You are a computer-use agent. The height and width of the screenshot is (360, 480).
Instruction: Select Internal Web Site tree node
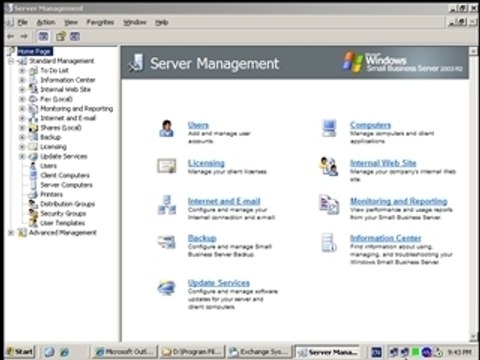point(65,89)
